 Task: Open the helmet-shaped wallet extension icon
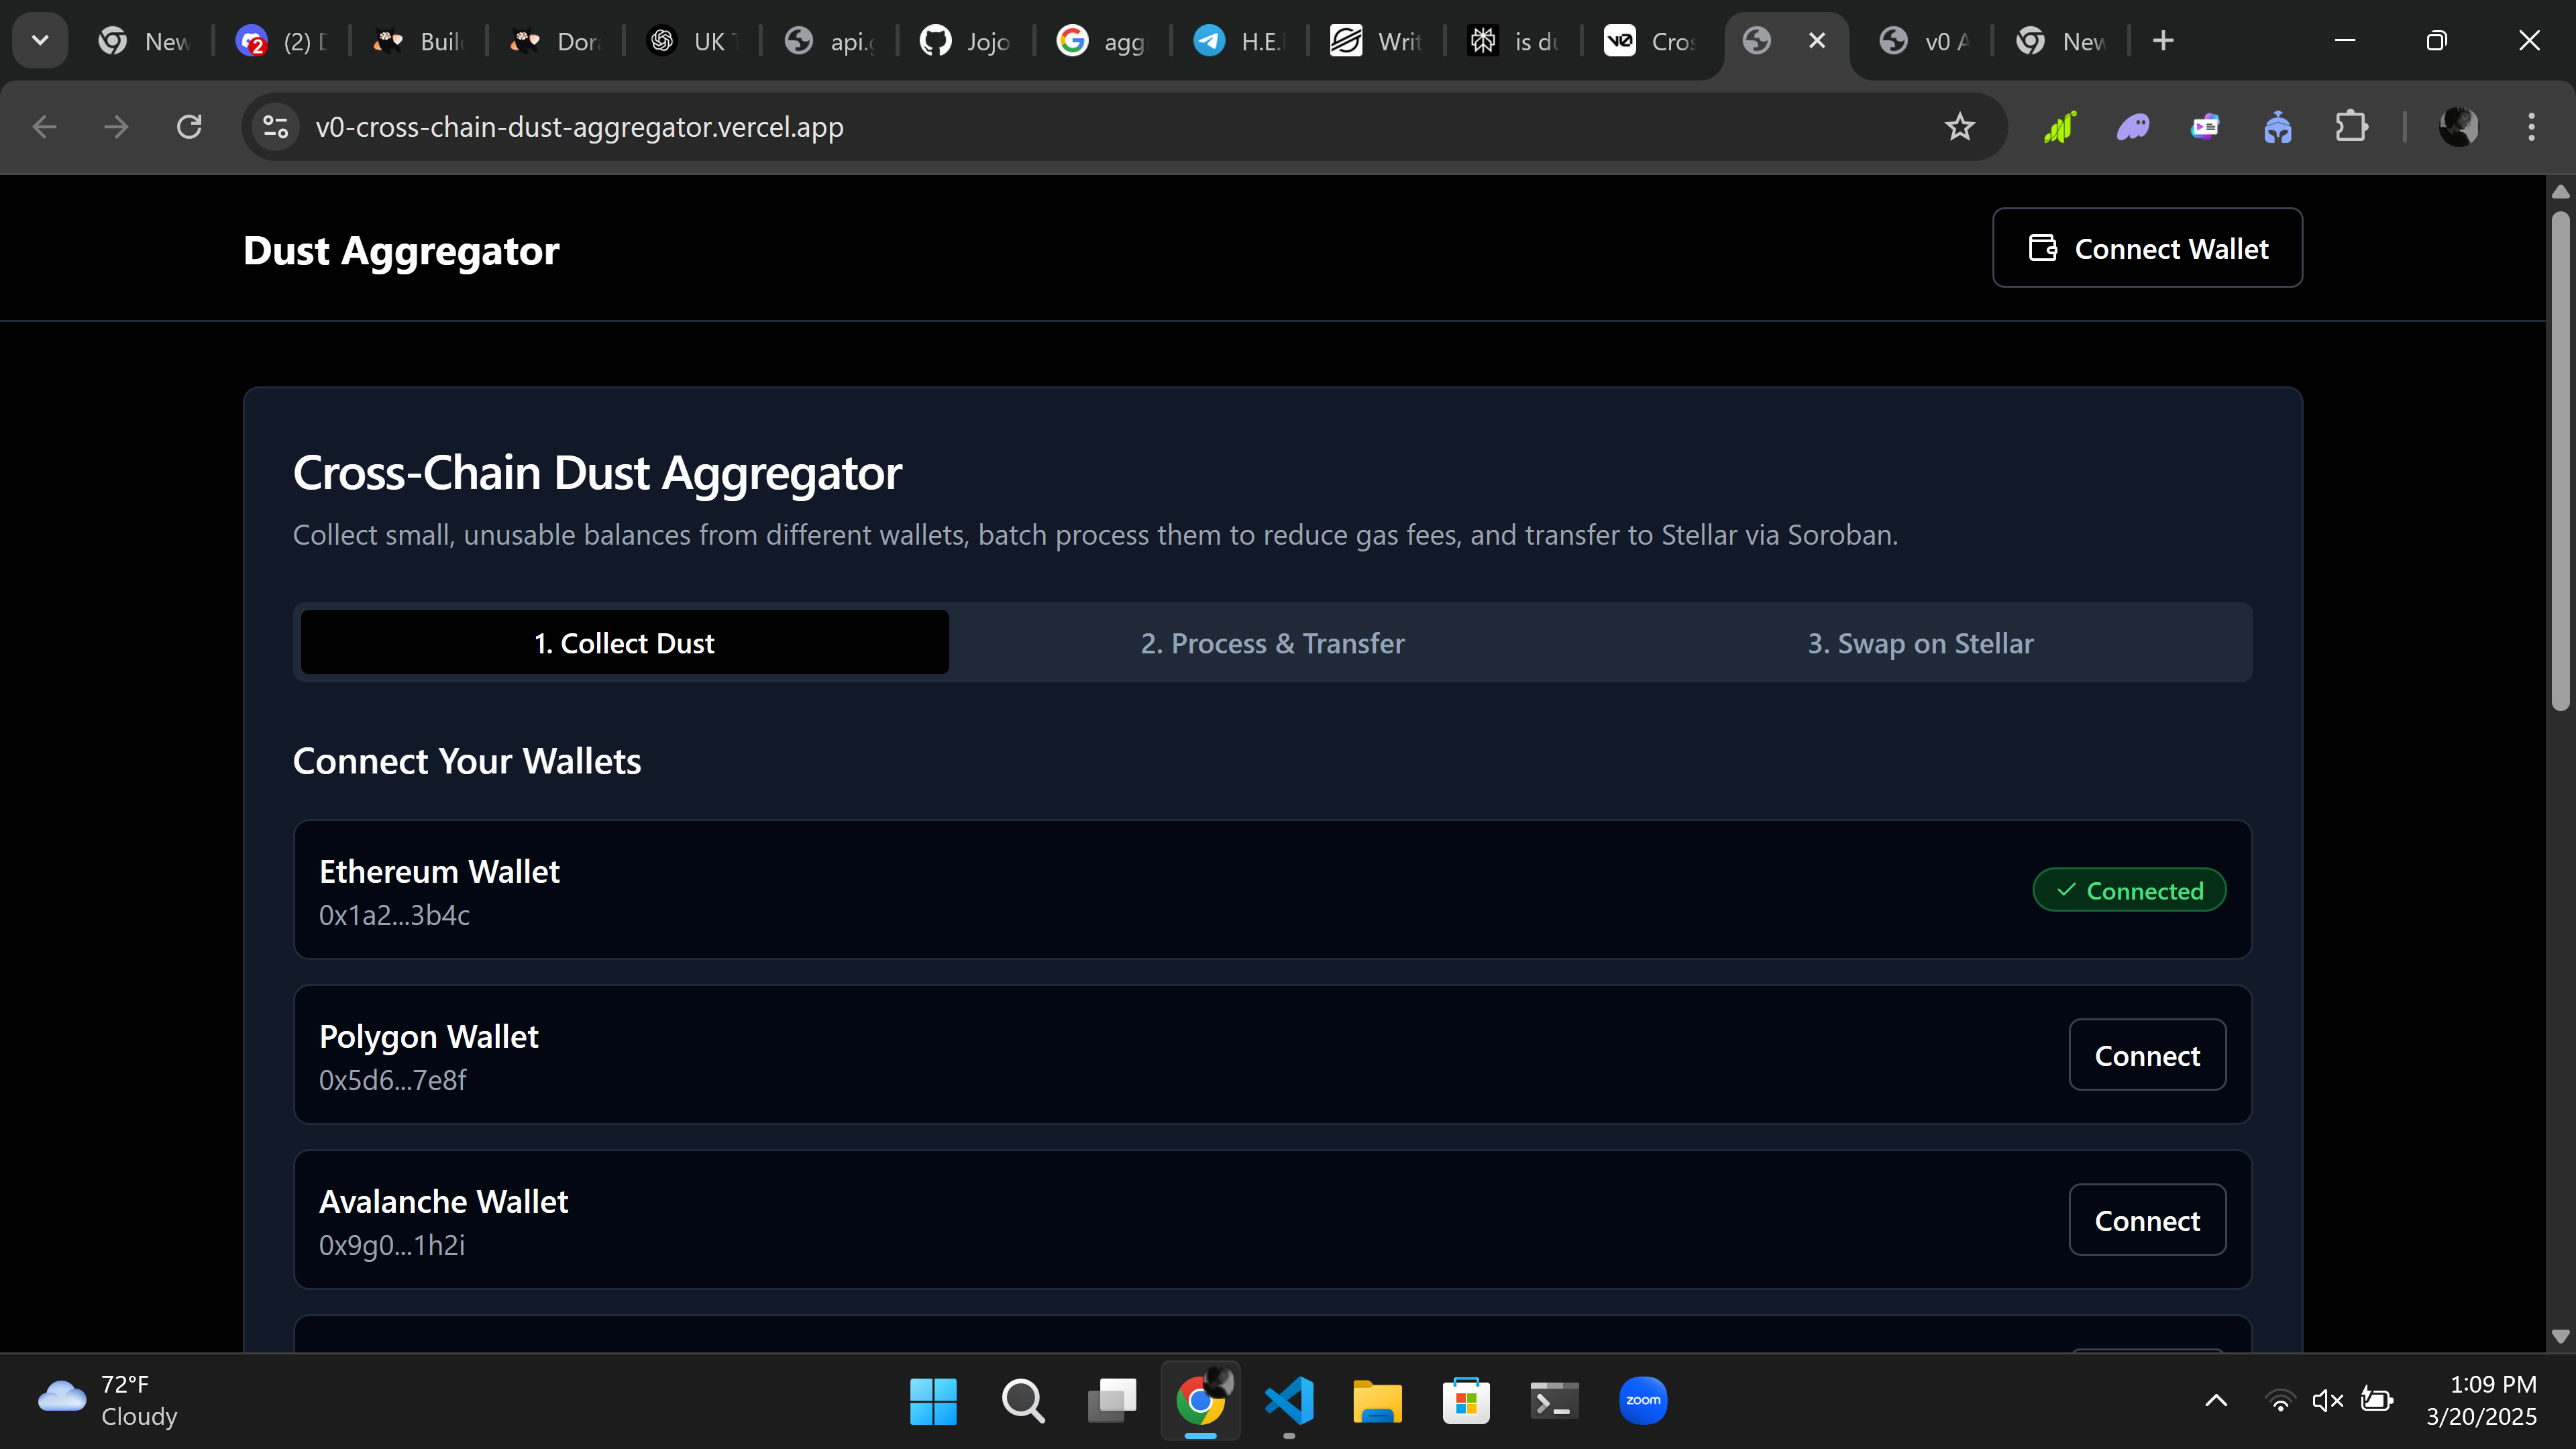point(2278,127)
